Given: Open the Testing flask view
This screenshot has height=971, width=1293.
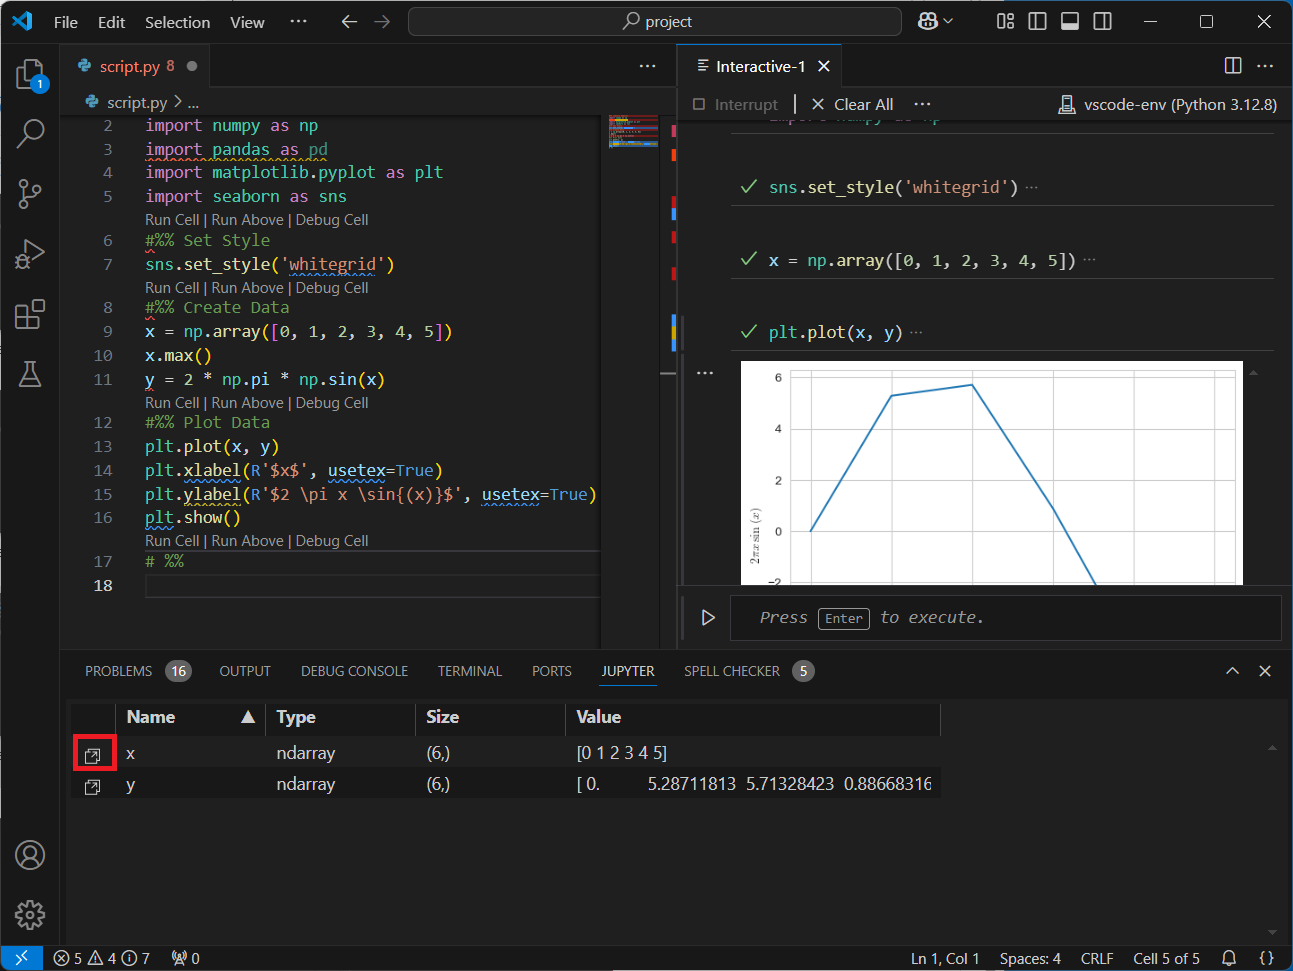Looking at the screenshot, I should (x=30, y=374).
